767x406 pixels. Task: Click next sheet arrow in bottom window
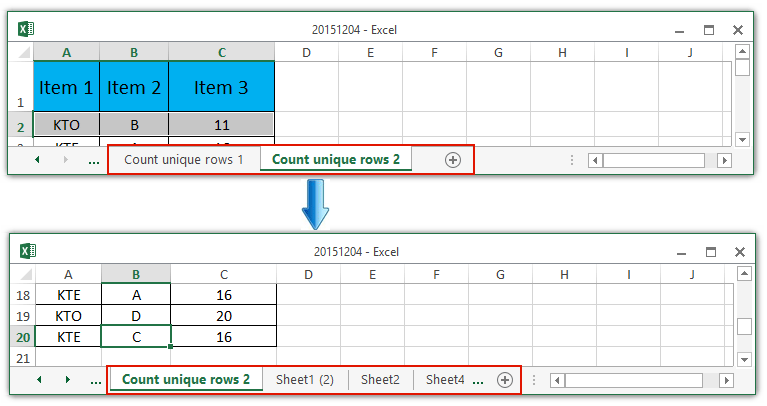(67, 380)
